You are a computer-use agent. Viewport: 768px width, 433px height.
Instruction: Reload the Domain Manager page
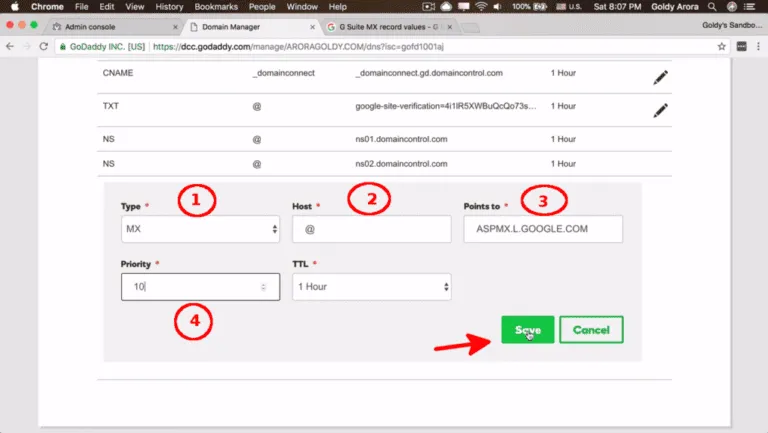(44, 47)
